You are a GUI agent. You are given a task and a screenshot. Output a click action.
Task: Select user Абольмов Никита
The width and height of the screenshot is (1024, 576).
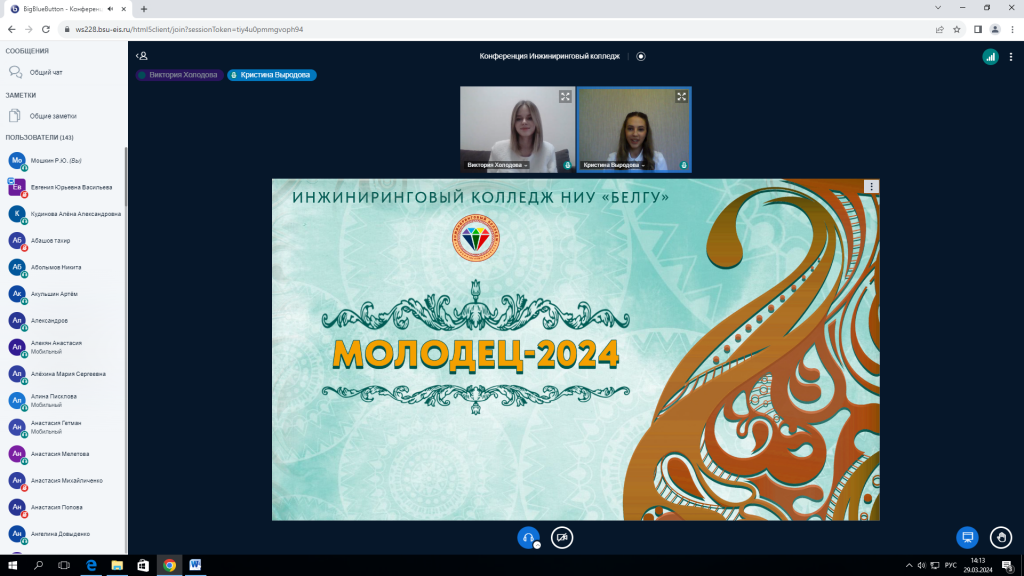(63, 267)
